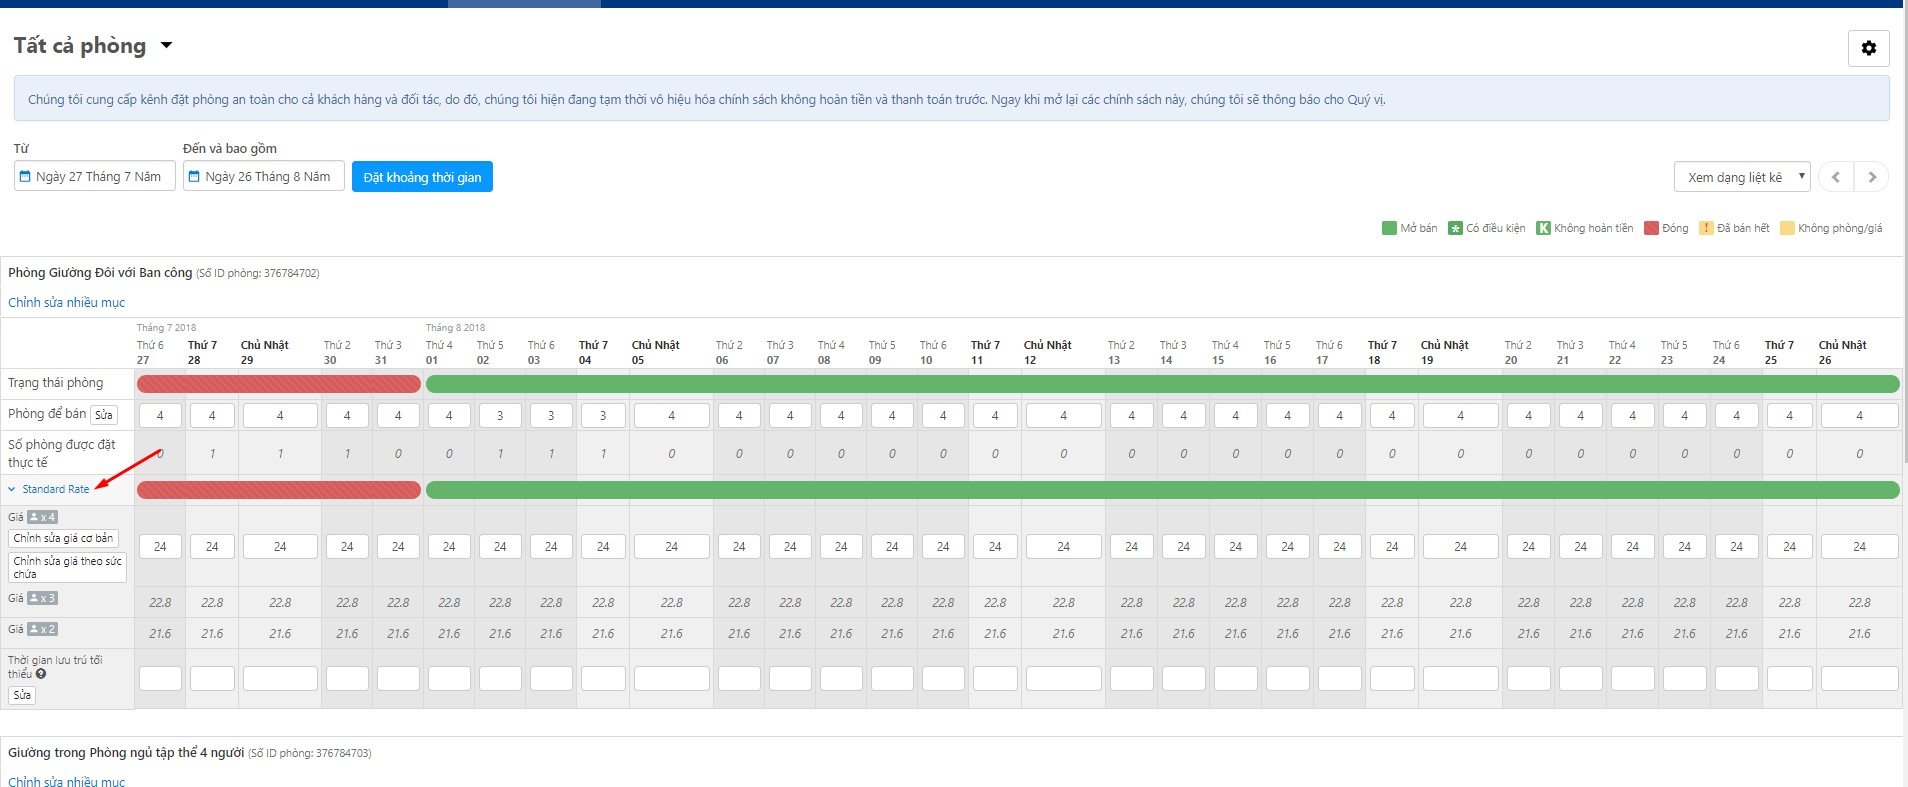Click 'Sửa' under 'Thời gian lưu trú tối thiểu'
This screenshot has height=787, width=1908.
22,695
